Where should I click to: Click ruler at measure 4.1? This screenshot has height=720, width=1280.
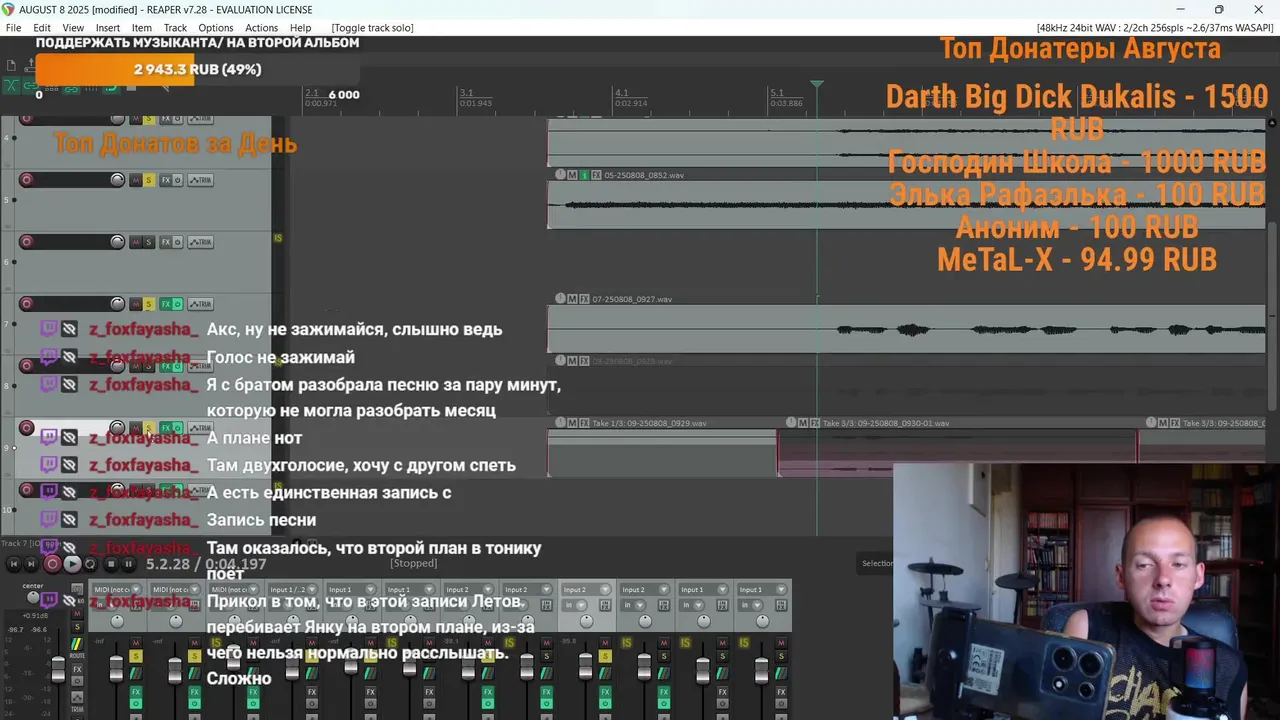coord(622,92)
